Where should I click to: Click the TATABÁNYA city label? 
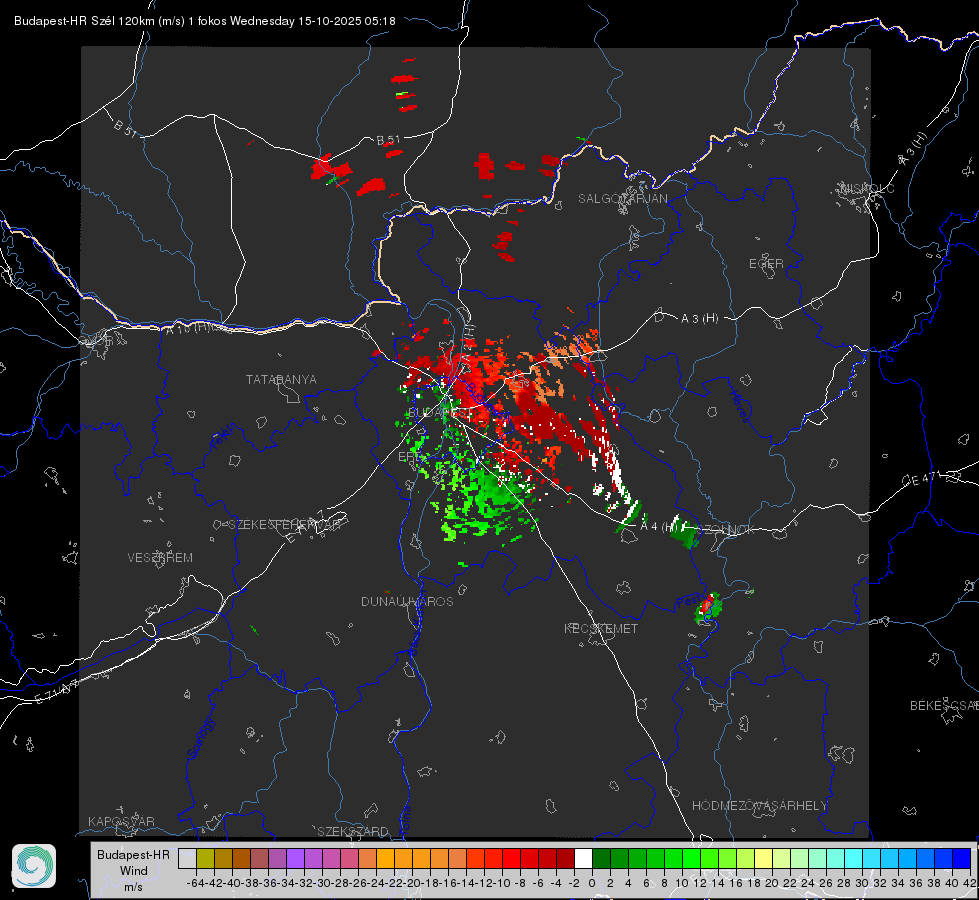pyautogui.click(x=281, y=379)
